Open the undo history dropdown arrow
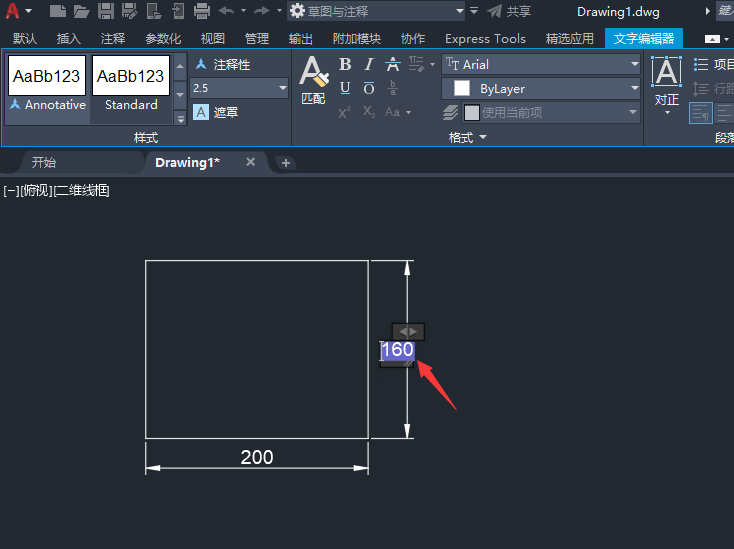 [x=243, y=11]
